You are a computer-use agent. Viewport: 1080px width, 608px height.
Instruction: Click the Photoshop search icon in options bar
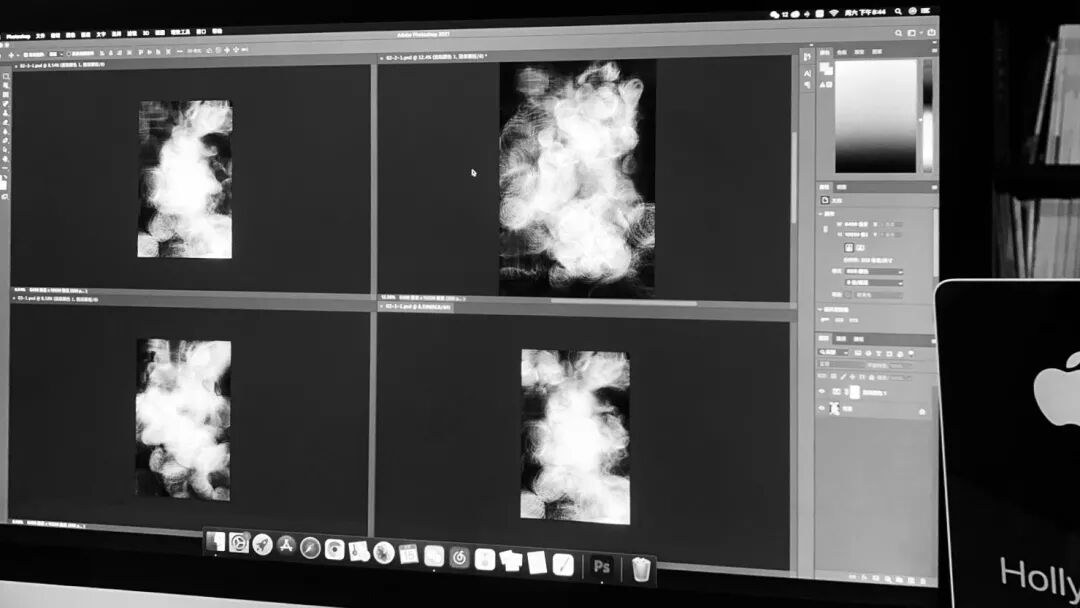tap(899, 32)
